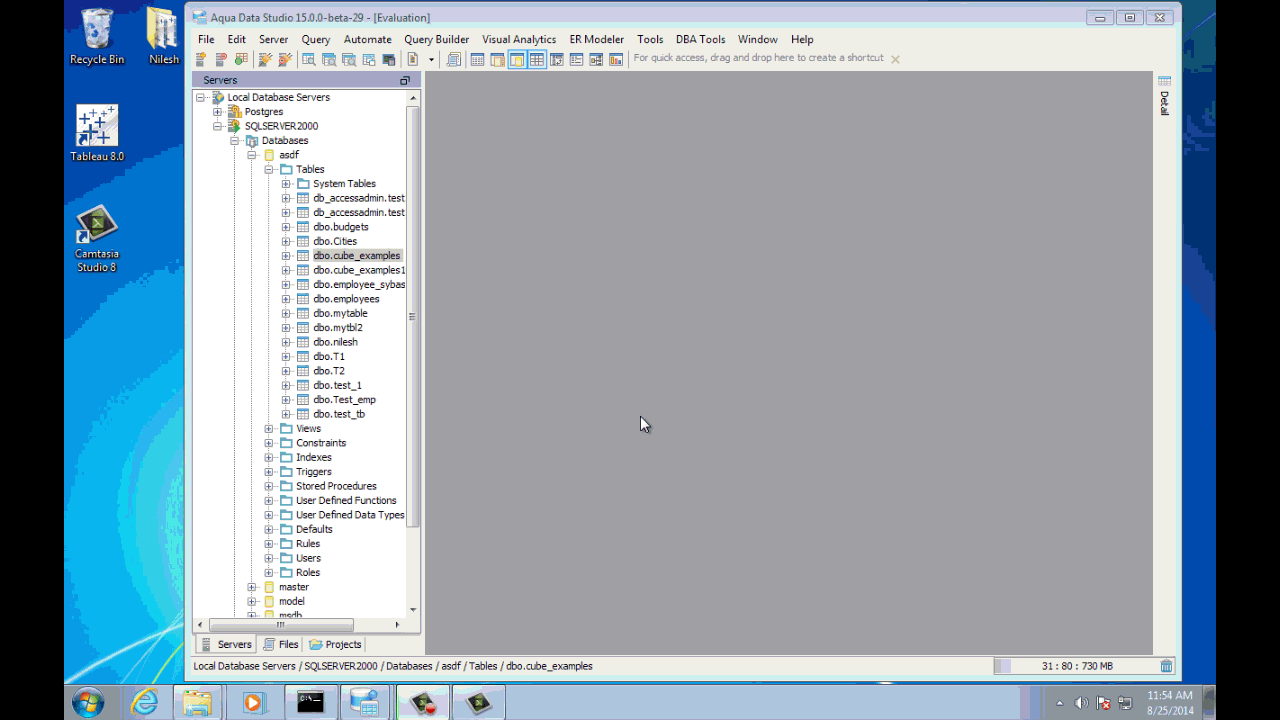Open the File menu
The width and height of the screenshot is (1280, 720).
(206, 39)
